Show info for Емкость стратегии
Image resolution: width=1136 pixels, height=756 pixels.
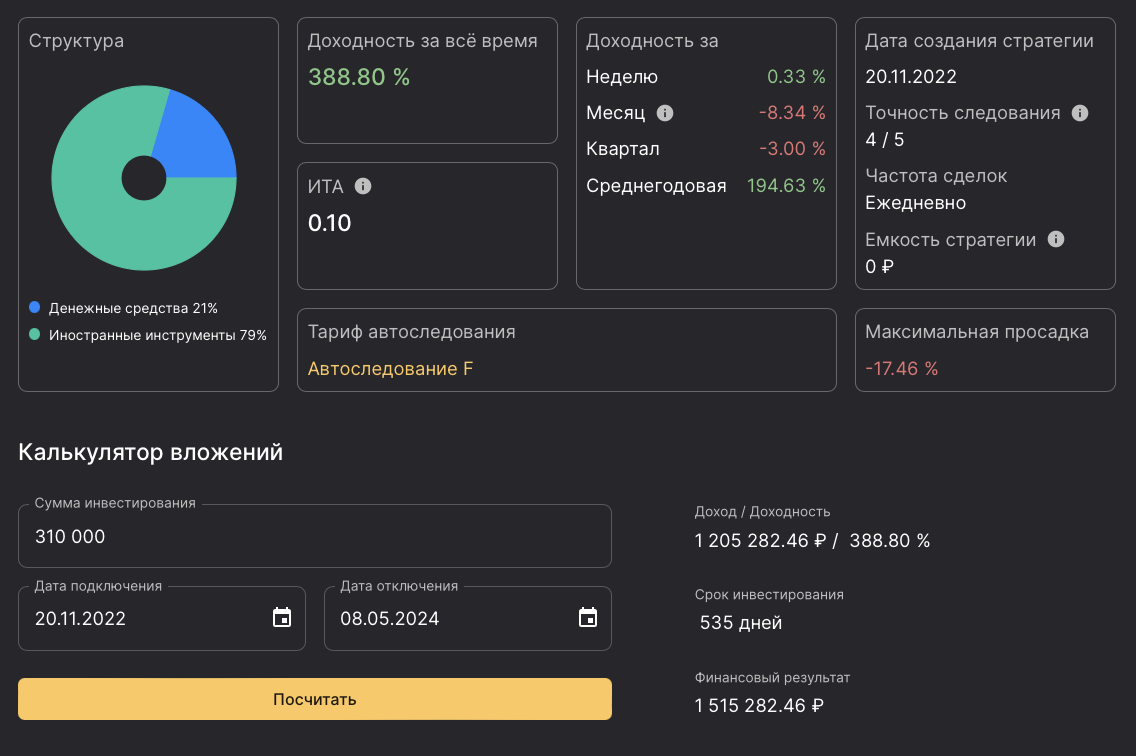(1056, 239)
